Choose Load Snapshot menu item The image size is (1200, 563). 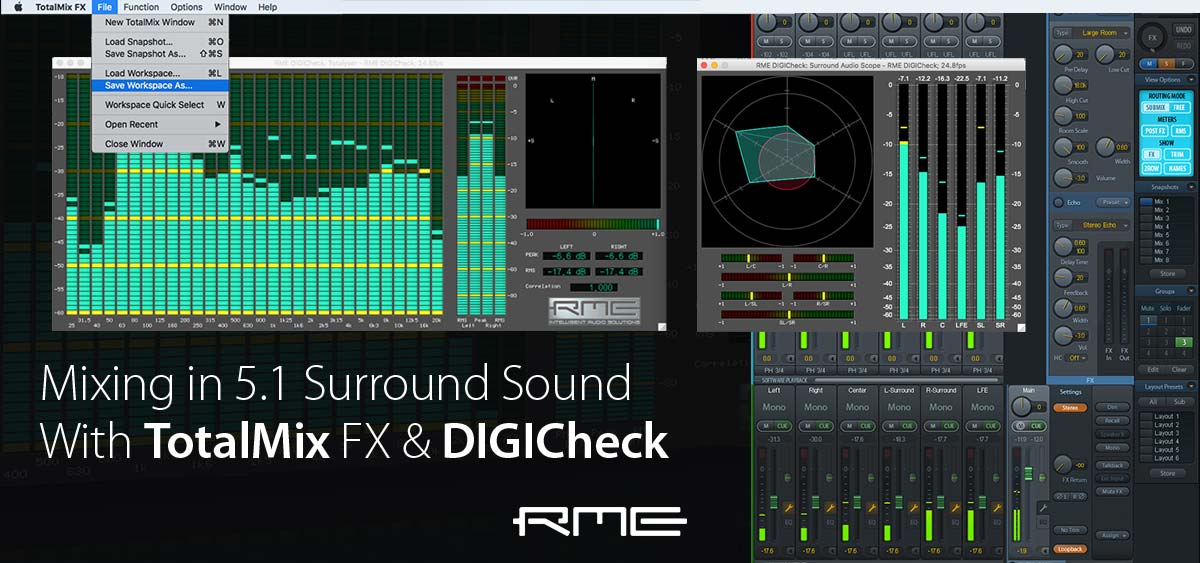coord(162,41)
